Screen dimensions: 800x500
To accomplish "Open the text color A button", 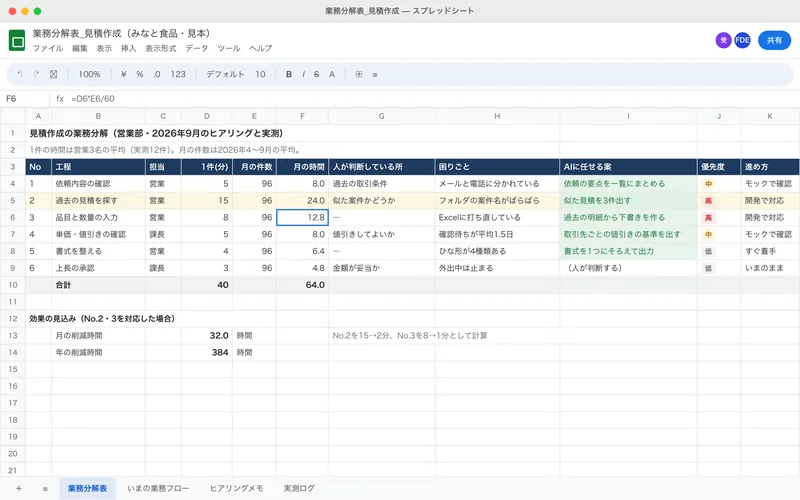I will click(x=332, y=74).
